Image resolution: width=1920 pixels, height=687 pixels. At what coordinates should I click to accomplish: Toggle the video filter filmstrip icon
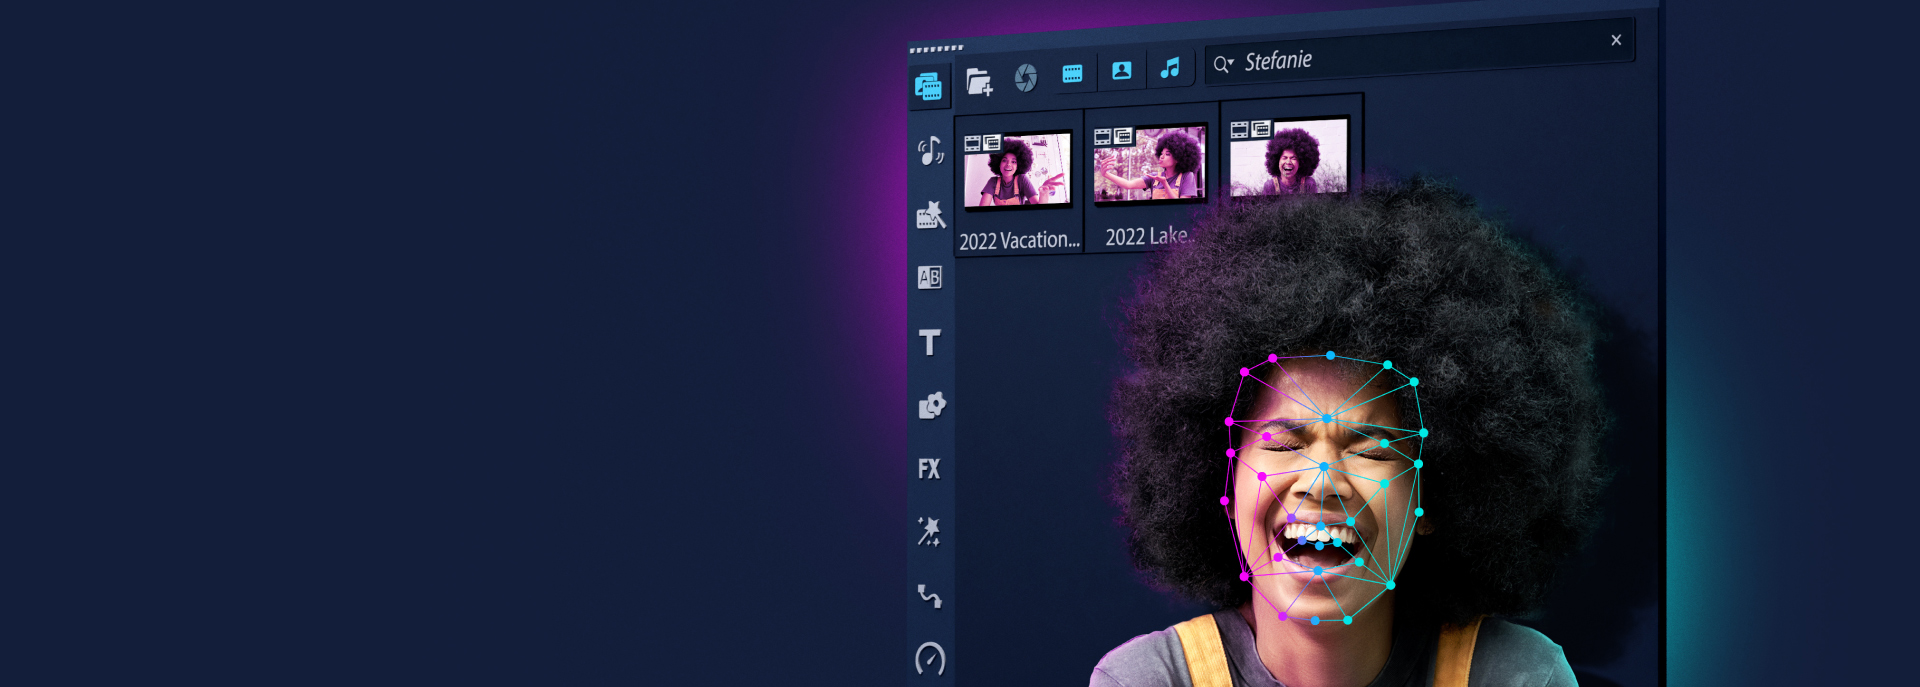[x=1072, y=73]
